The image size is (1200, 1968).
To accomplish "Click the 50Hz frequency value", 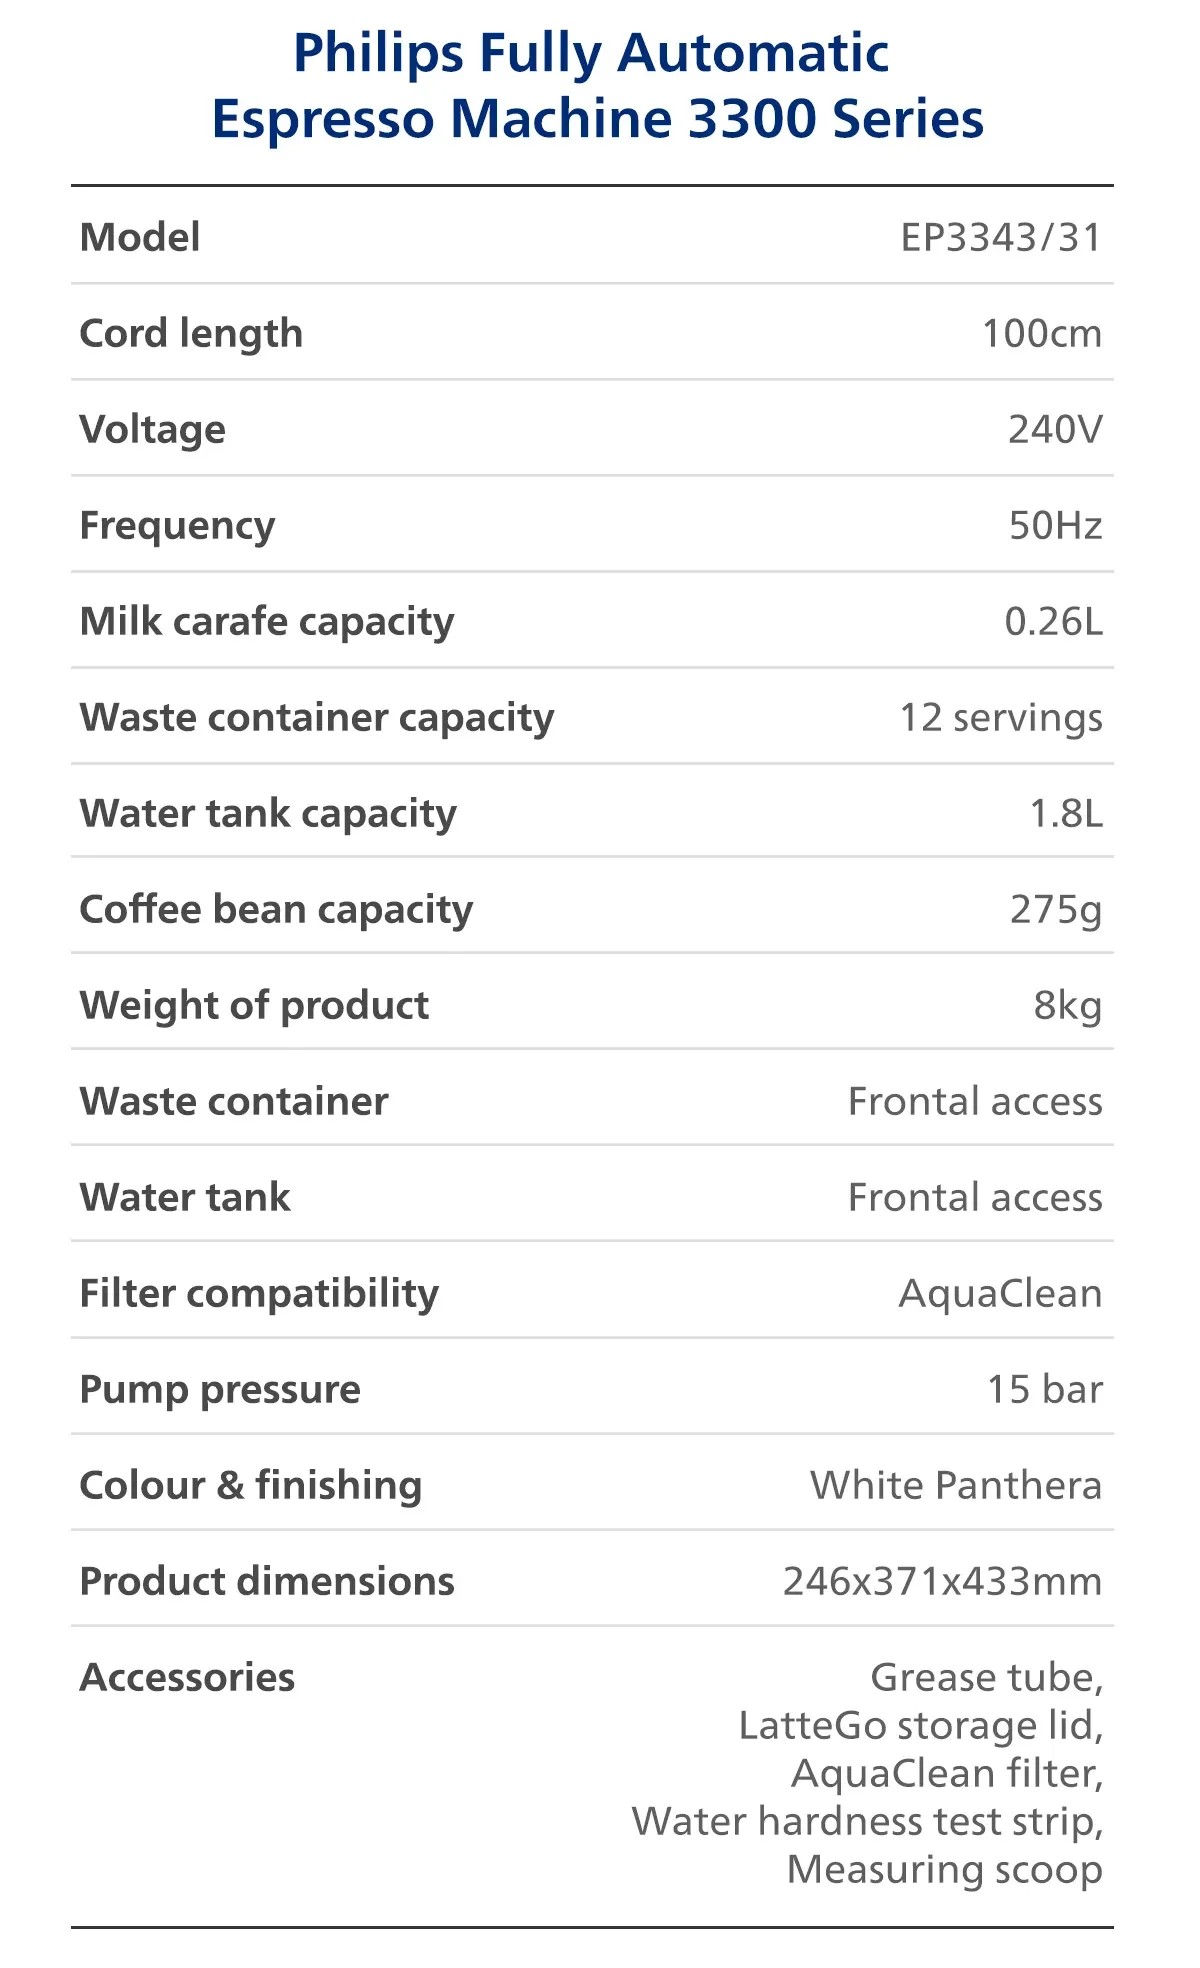I will click(x=1055, y=526).
